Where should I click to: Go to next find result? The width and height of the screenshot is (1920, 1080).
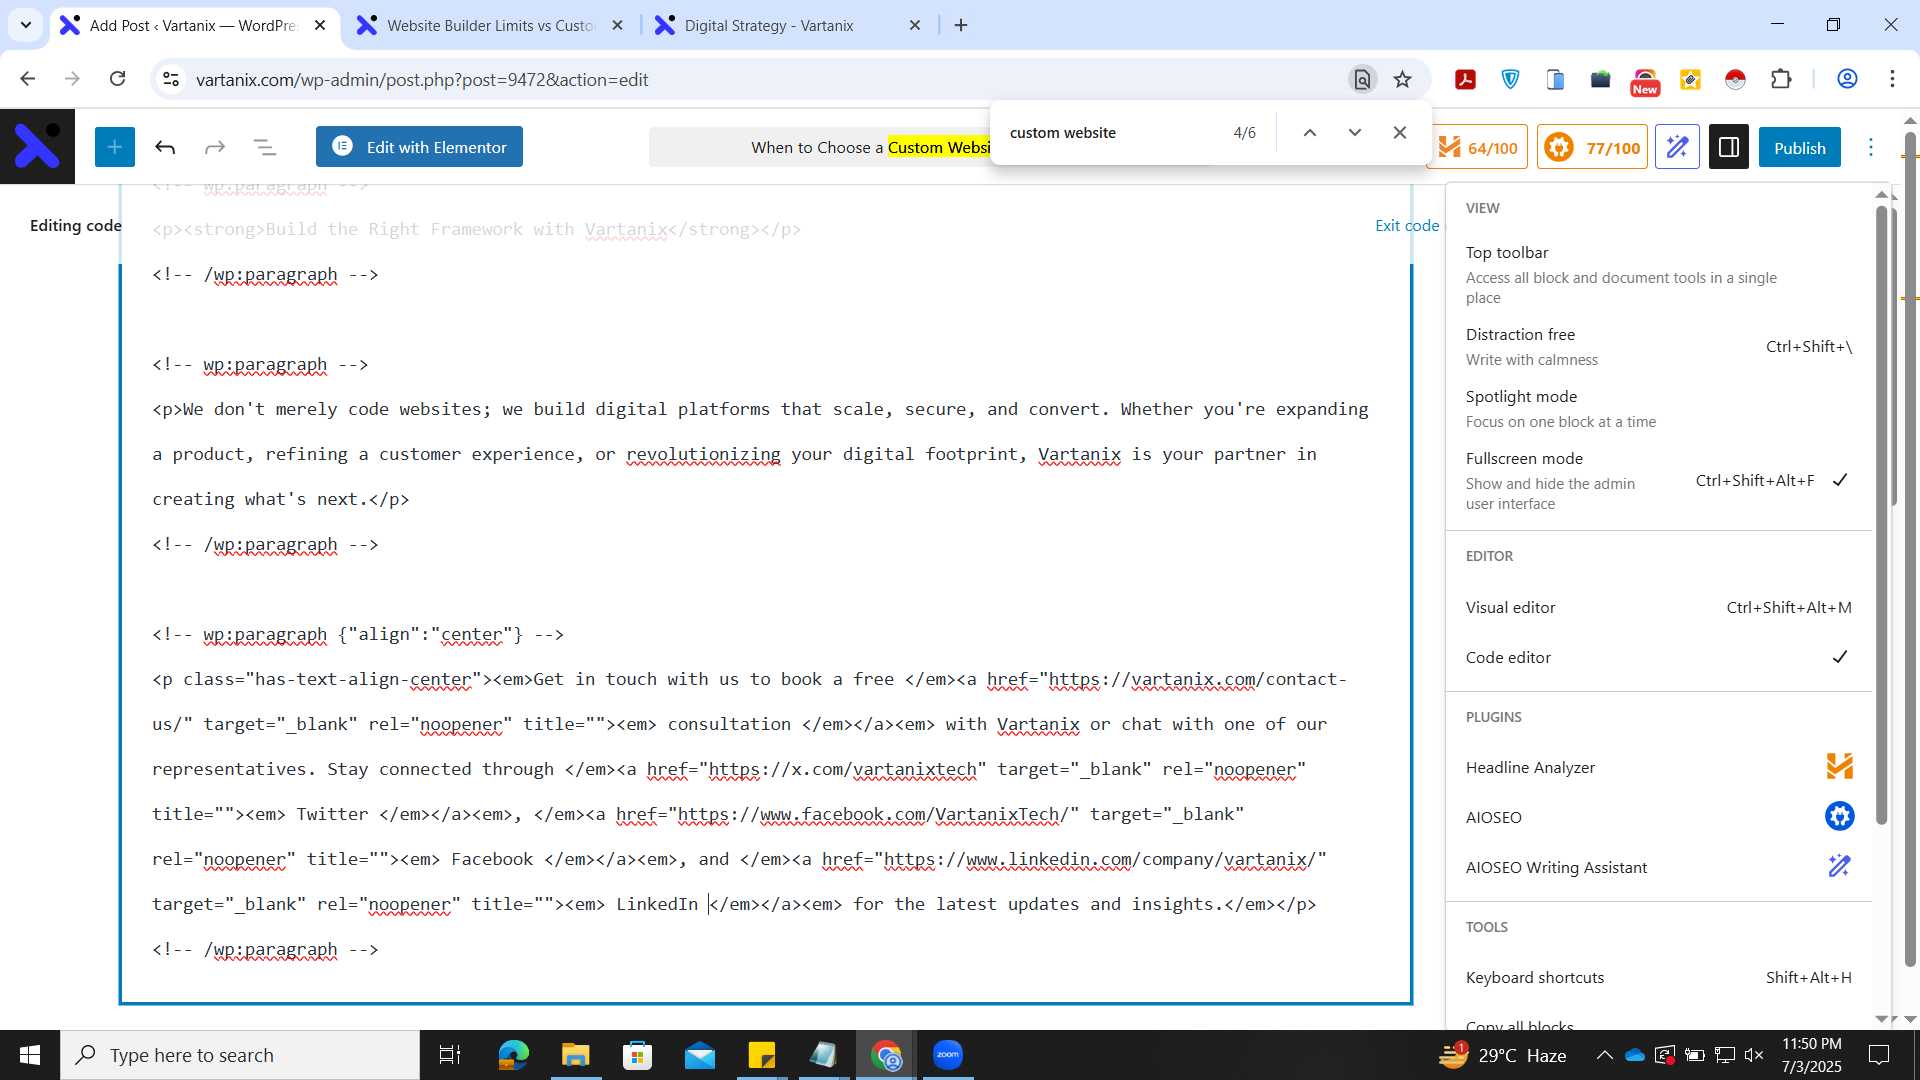[x=1354, y=132]
